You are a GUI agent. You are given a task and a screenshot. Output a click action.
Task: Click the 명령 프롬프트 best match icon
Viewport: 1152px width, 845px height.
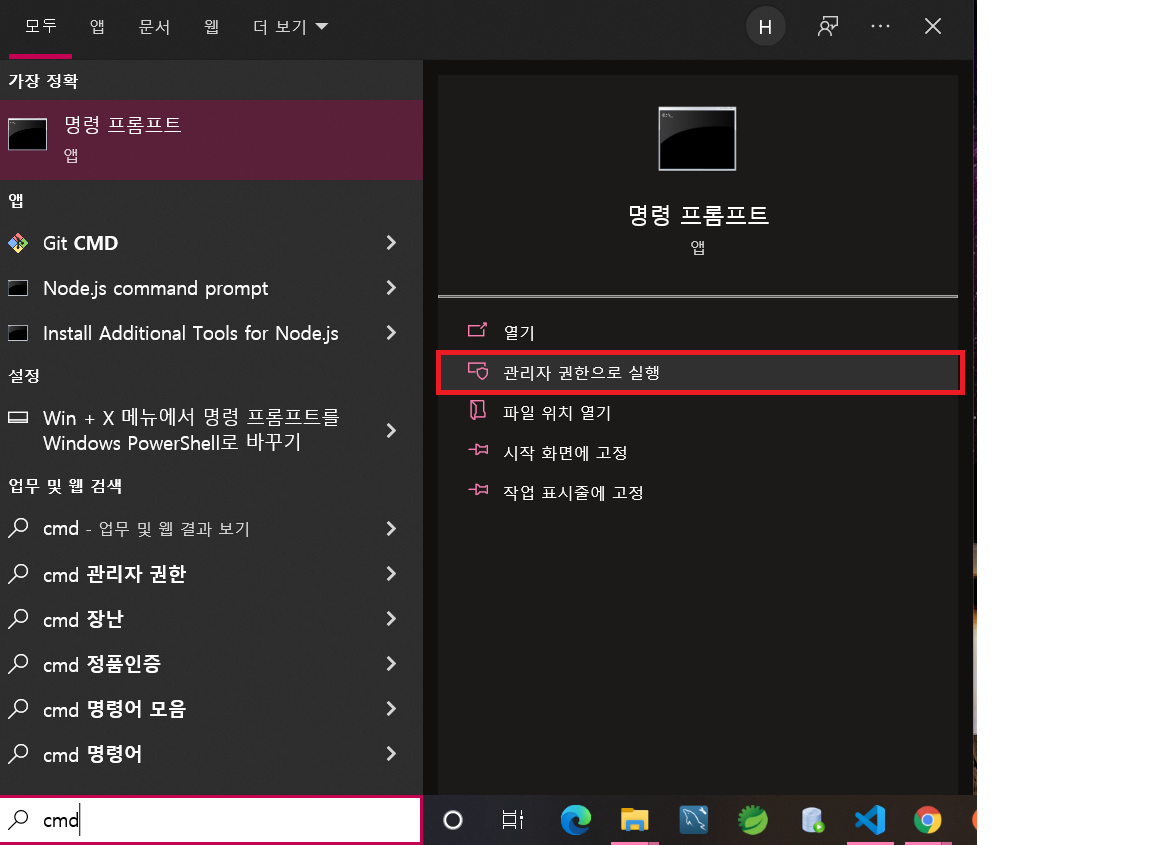pyautogui.click(x=27, y=134)
